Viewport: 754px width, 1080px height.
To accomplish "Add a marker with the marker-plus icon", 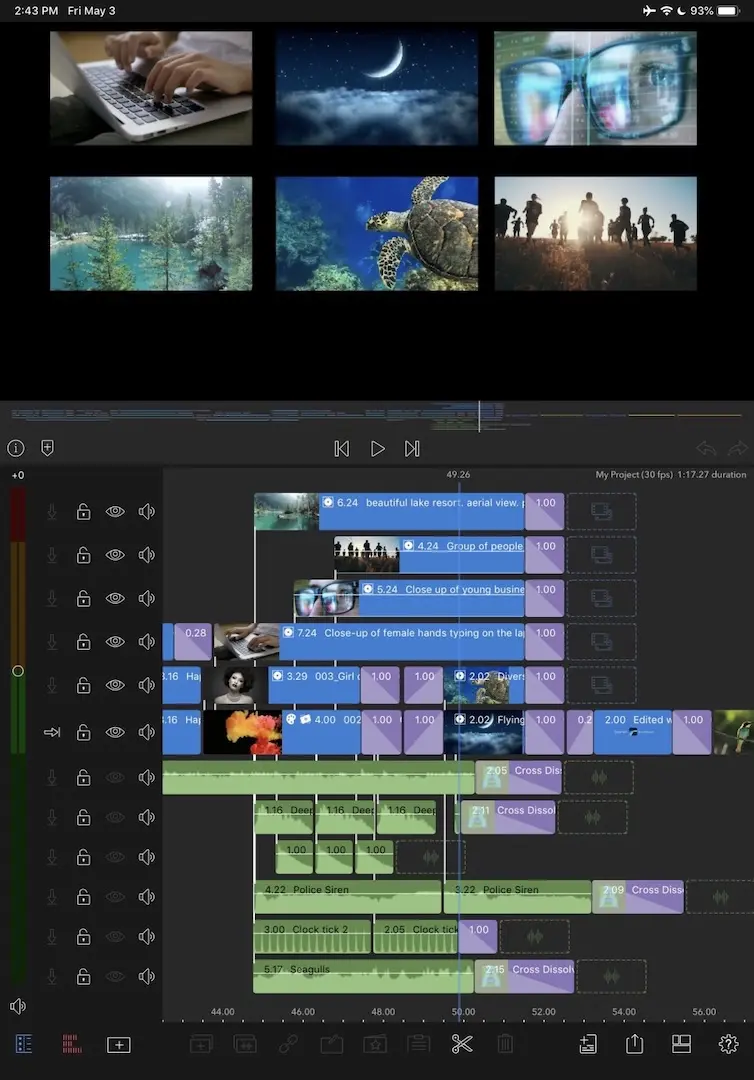I will coord(47,448).
